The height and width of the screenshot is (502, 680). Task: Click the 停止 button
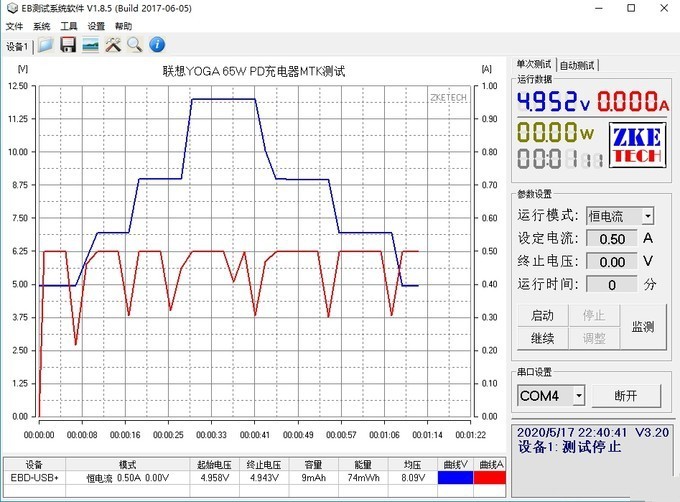[594, 315]
